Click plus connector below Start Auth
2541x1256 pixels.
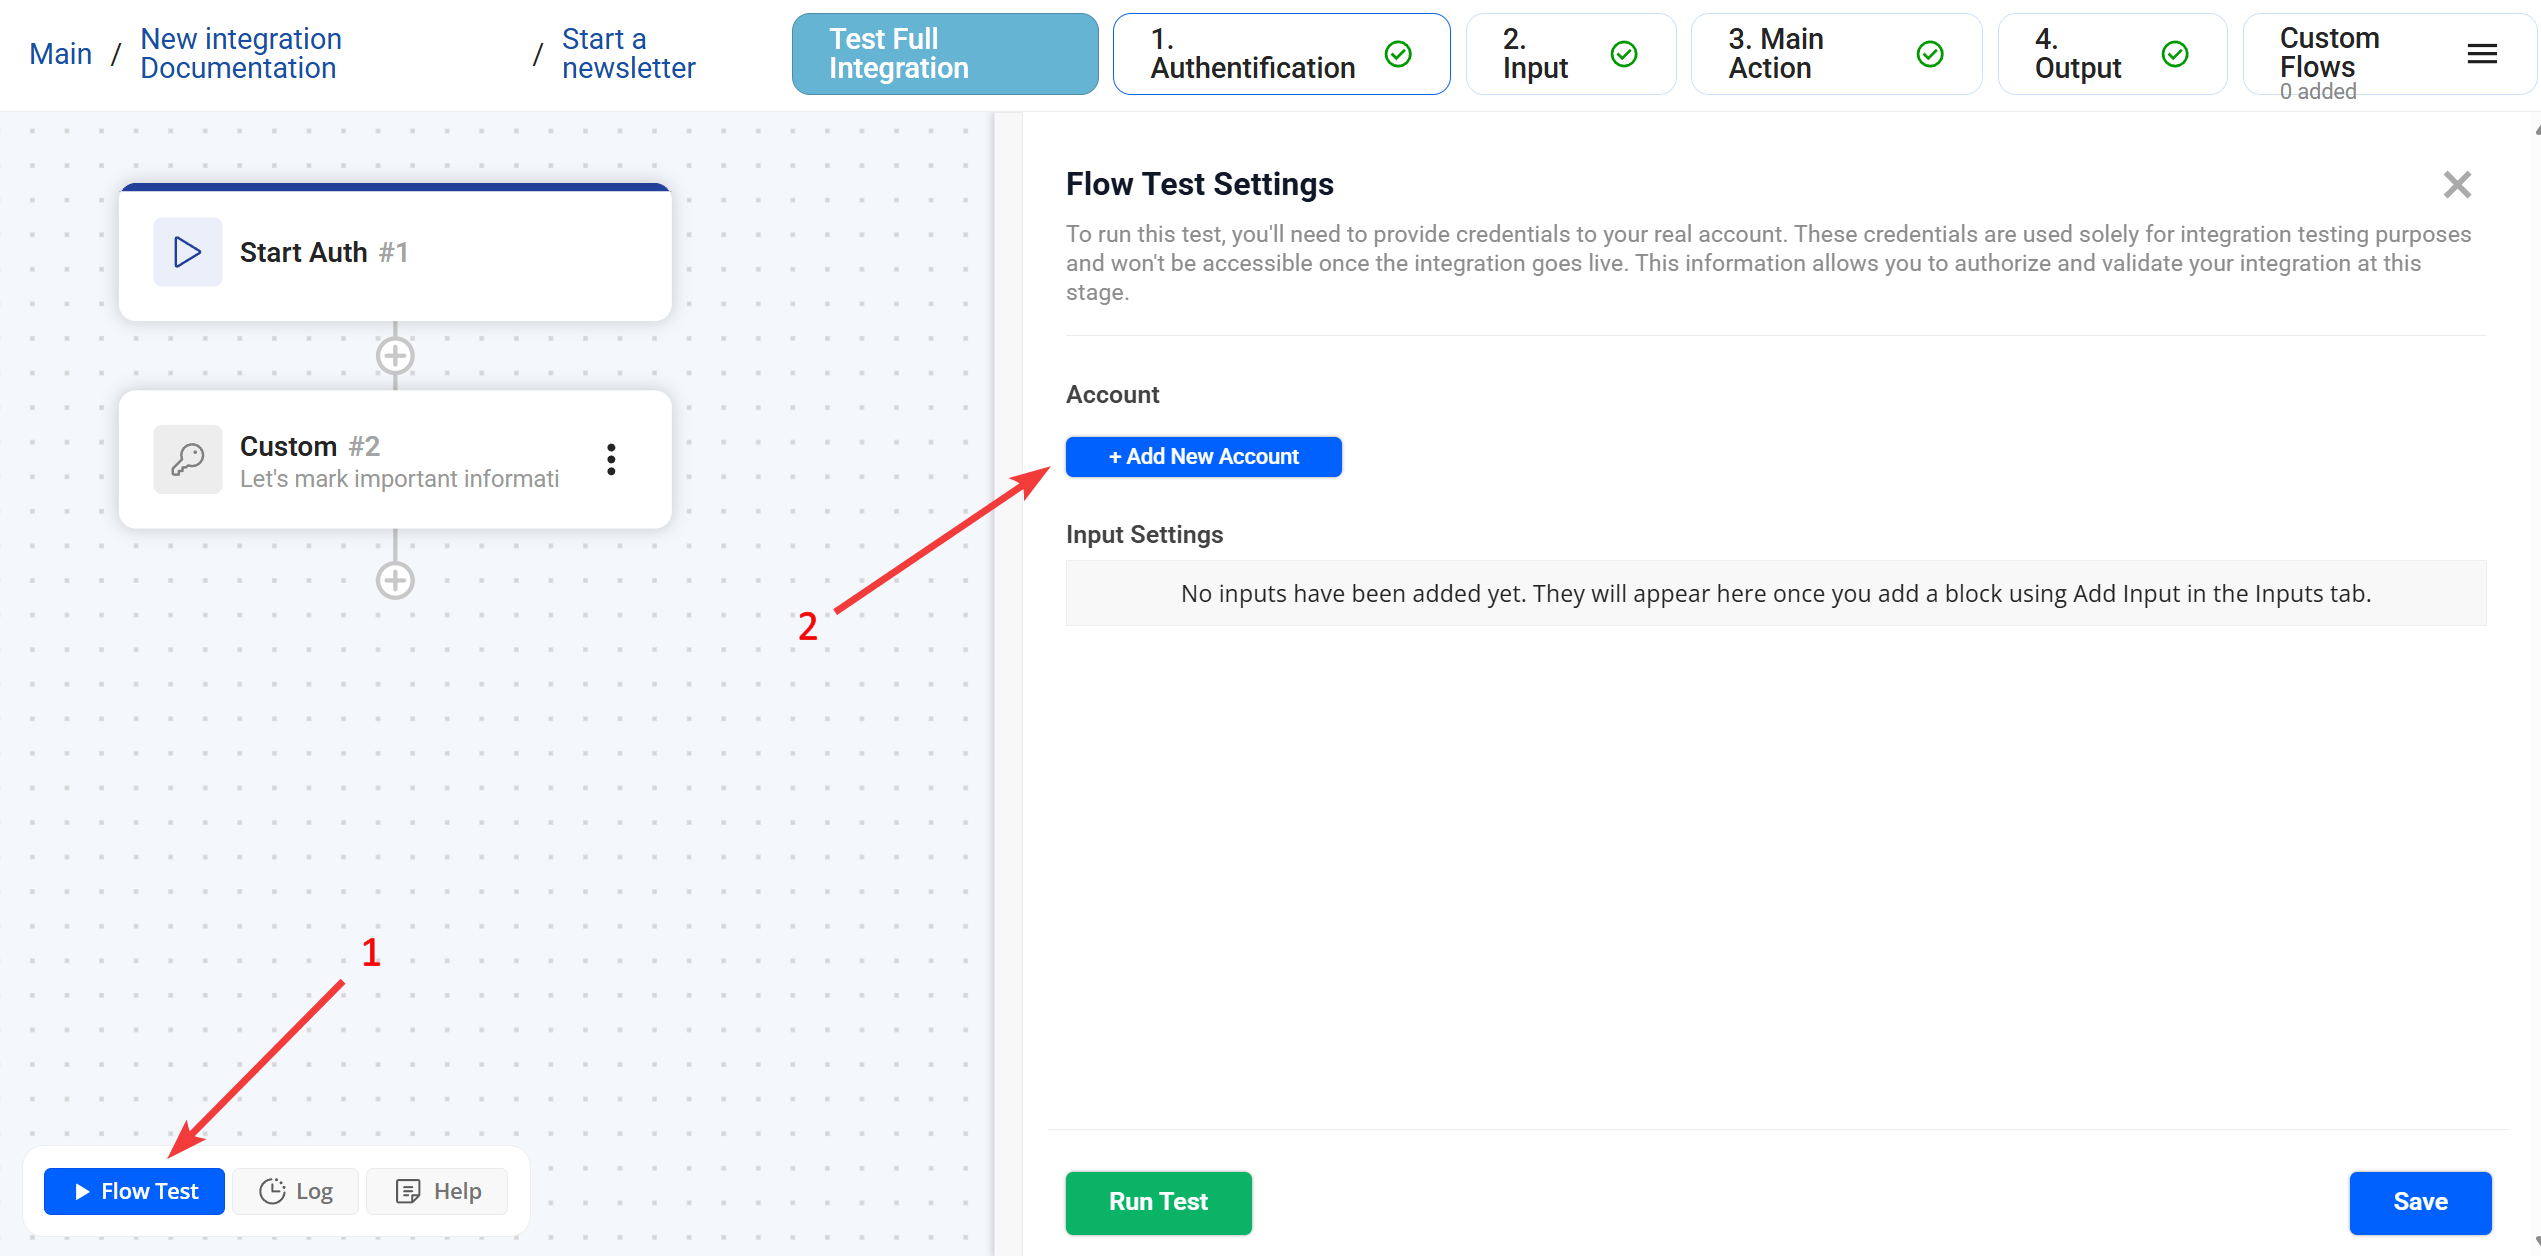point(395,356)
